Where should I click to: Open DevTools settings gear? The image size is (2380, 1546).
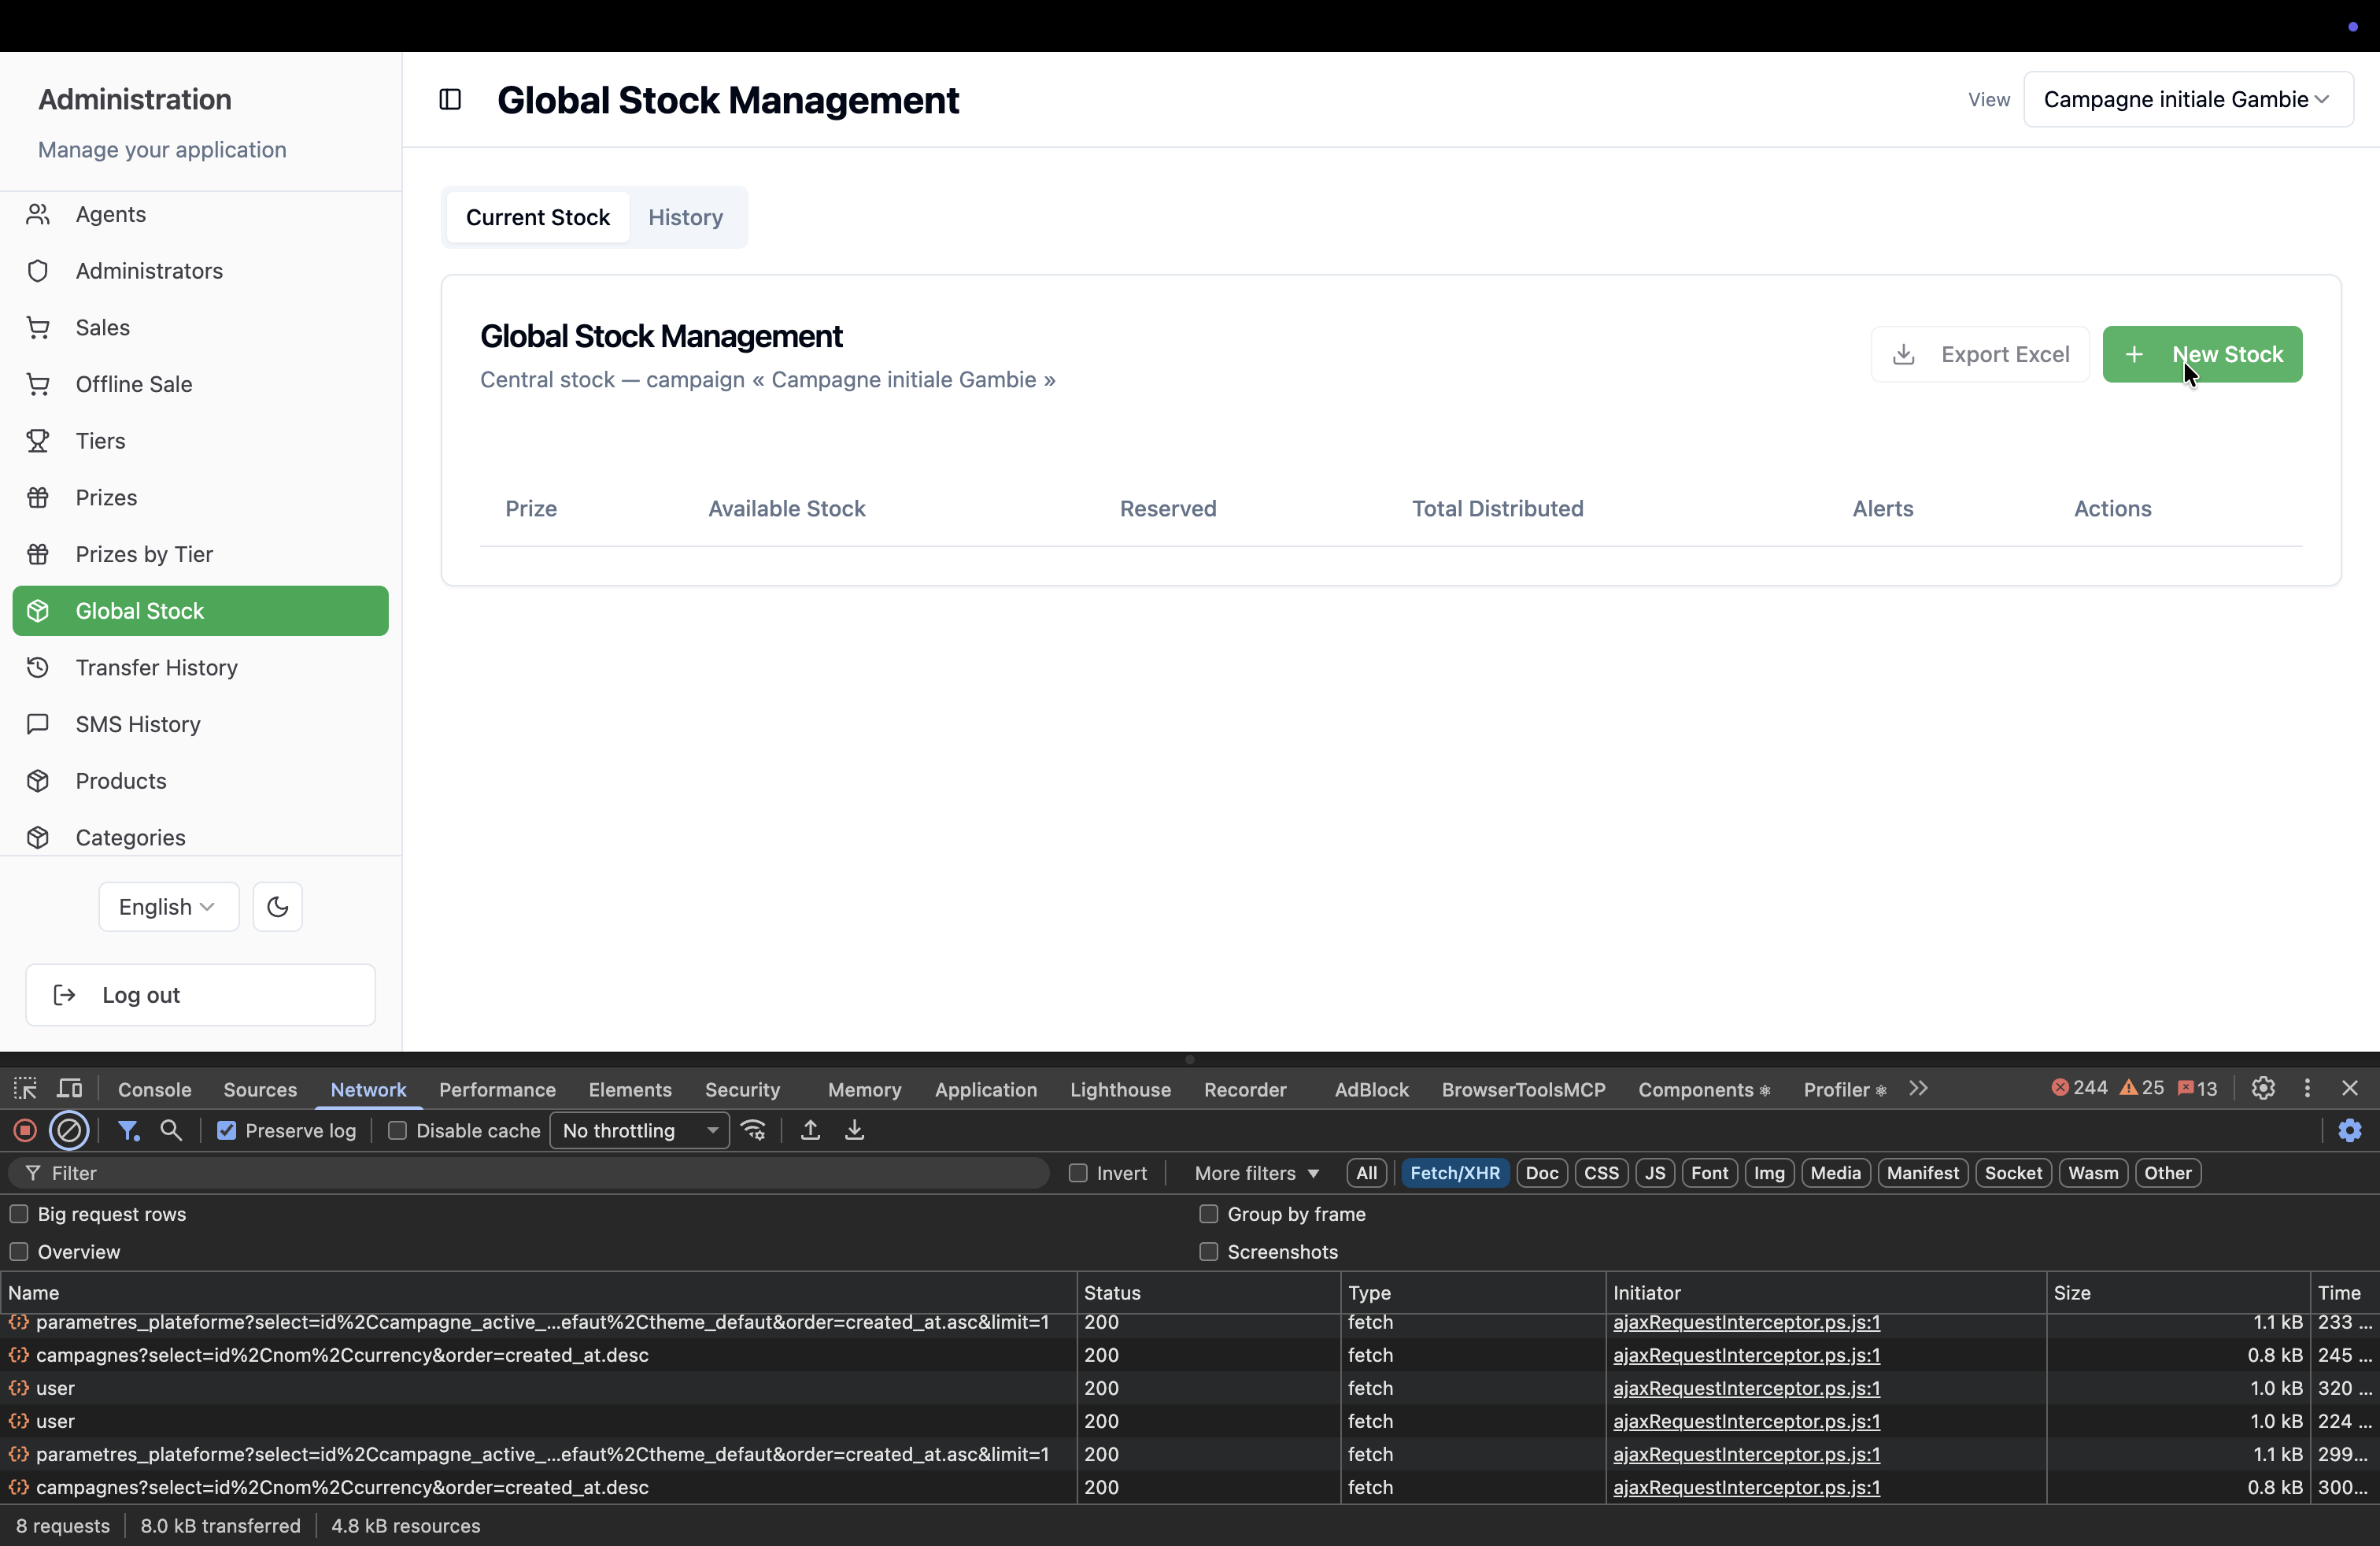pos(2263,1088)
